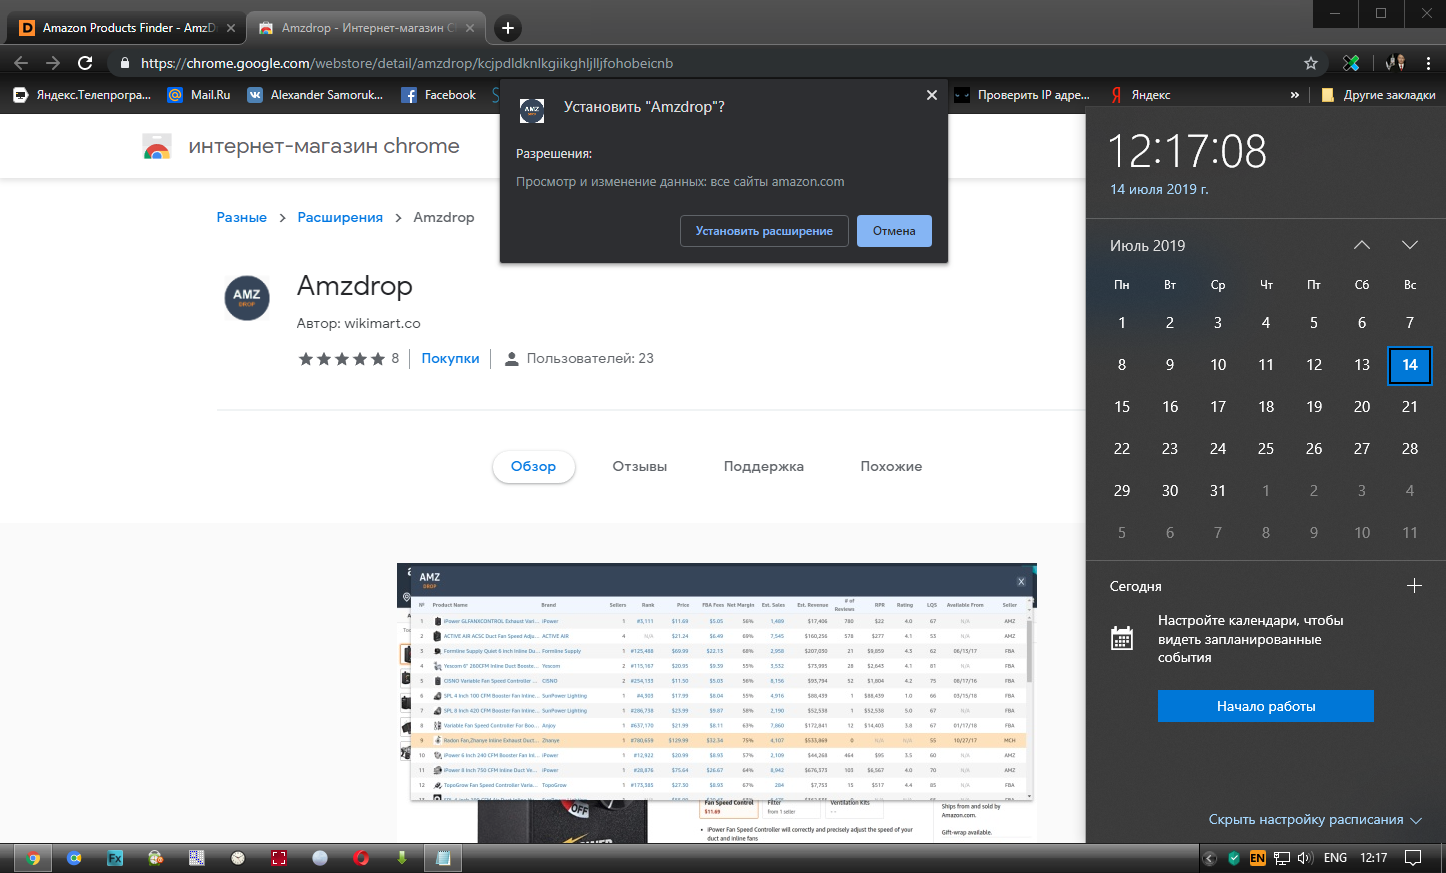Screen dimensions: 1446x873
Task: Select the Обзор tab
Action: [534, 466]
